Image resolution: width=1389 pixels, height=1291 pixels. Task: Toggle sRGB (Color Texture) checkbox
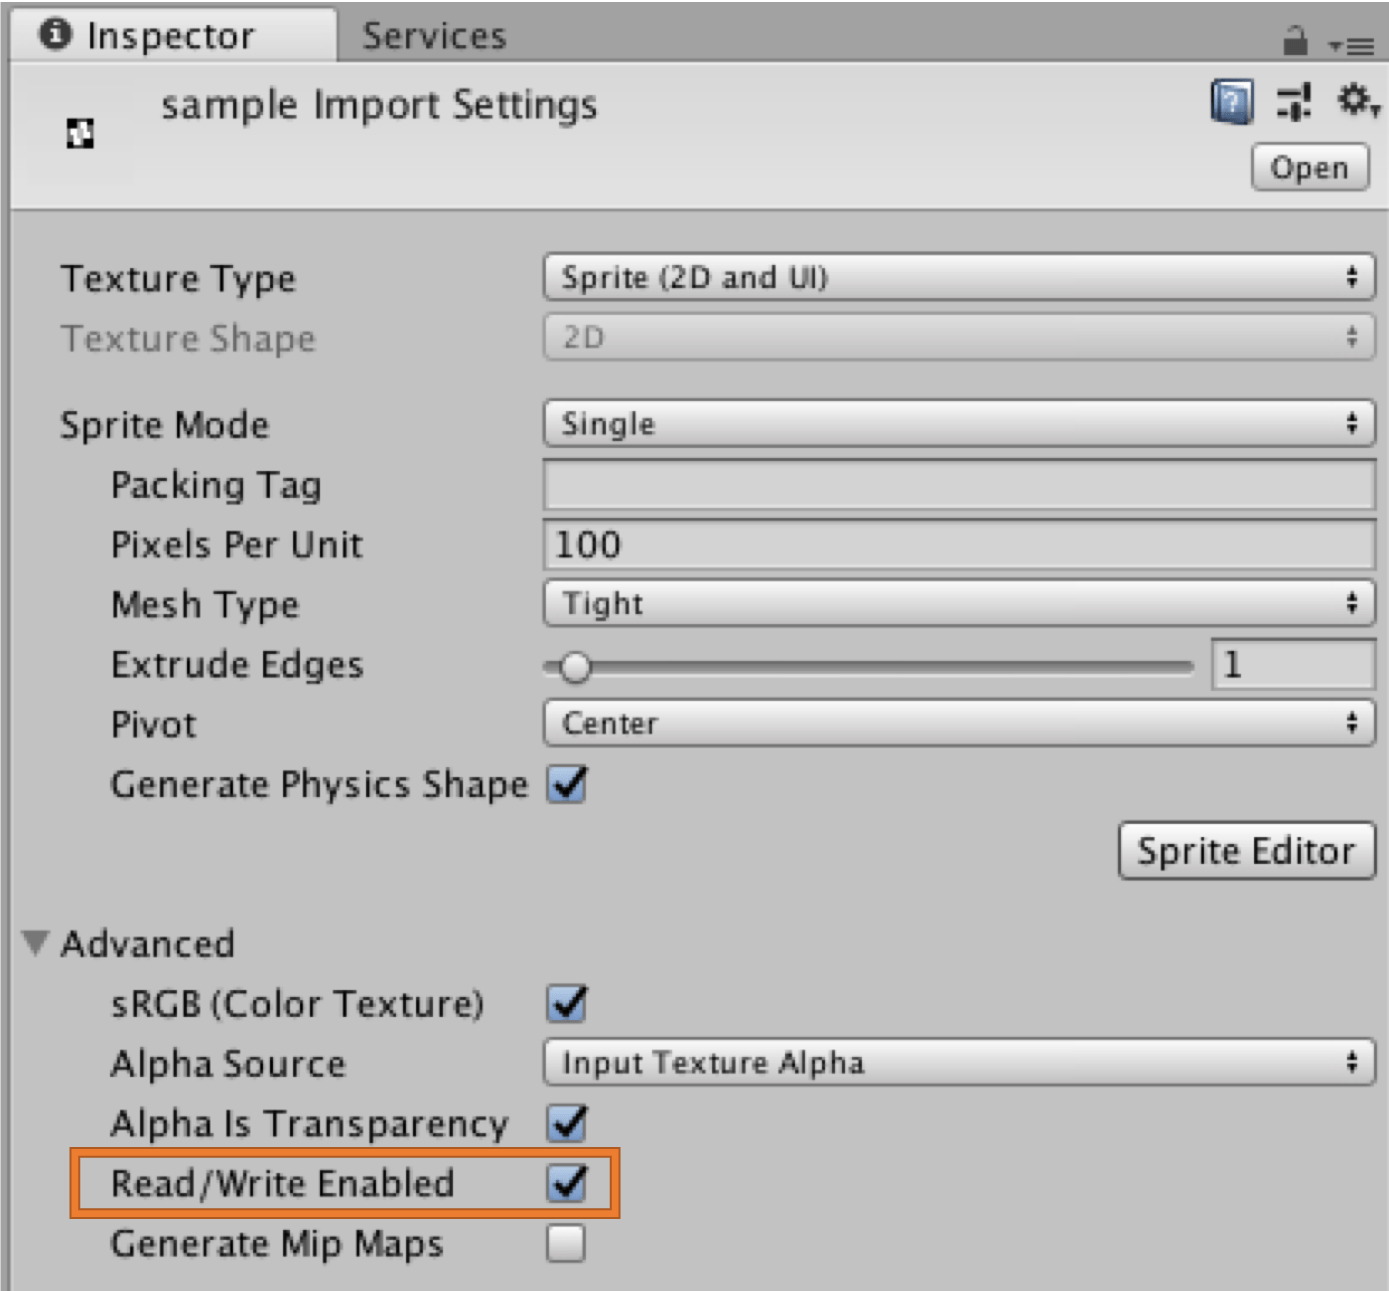tap(567, 1003)
